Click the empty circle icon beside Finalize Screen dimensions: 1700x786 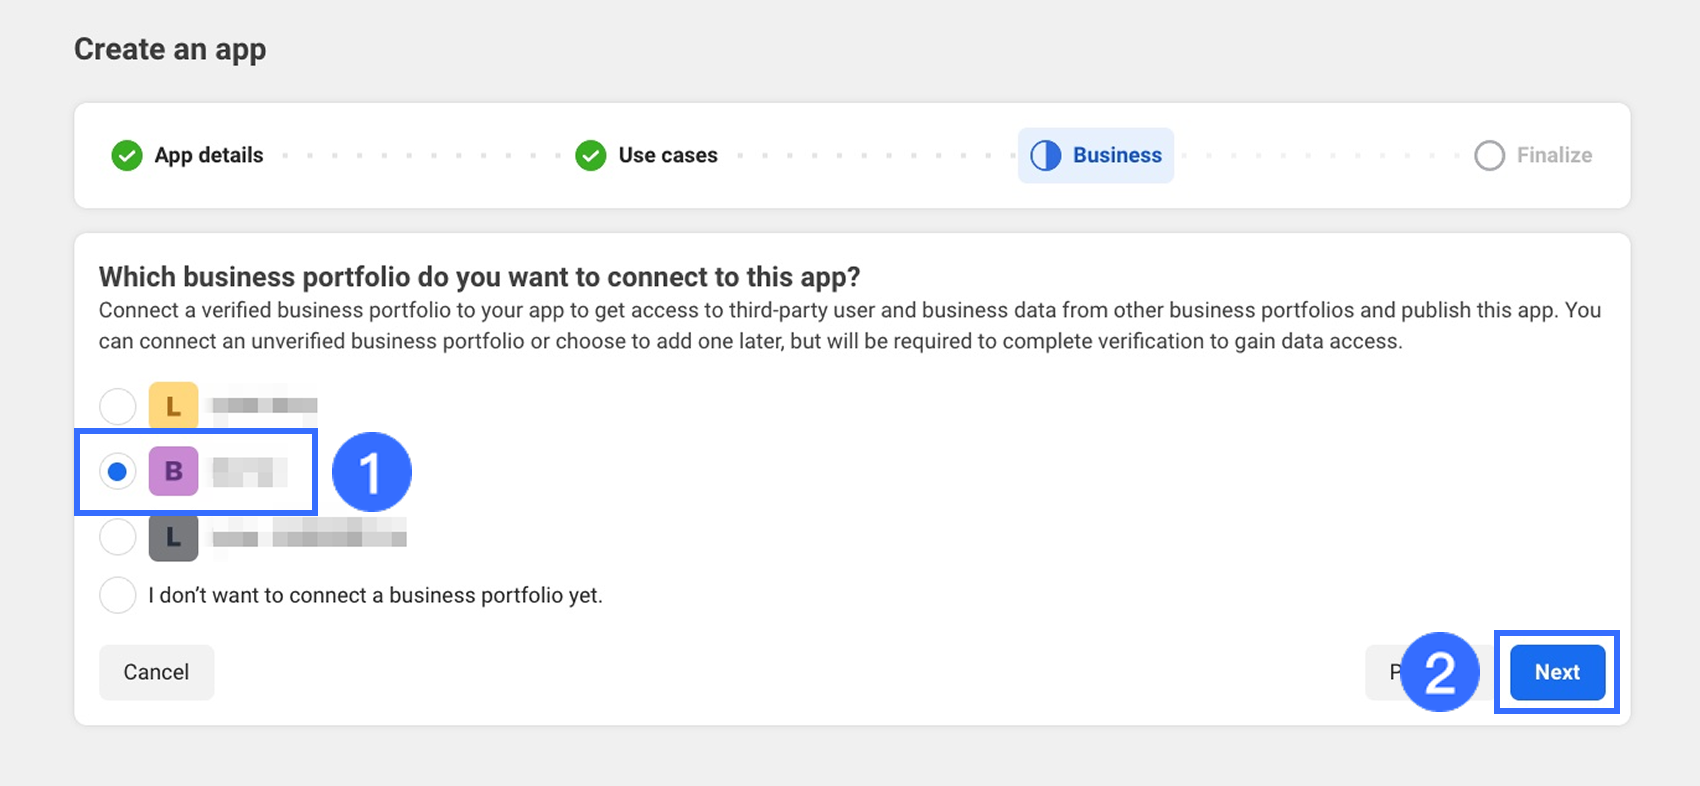coord(1489,155)
